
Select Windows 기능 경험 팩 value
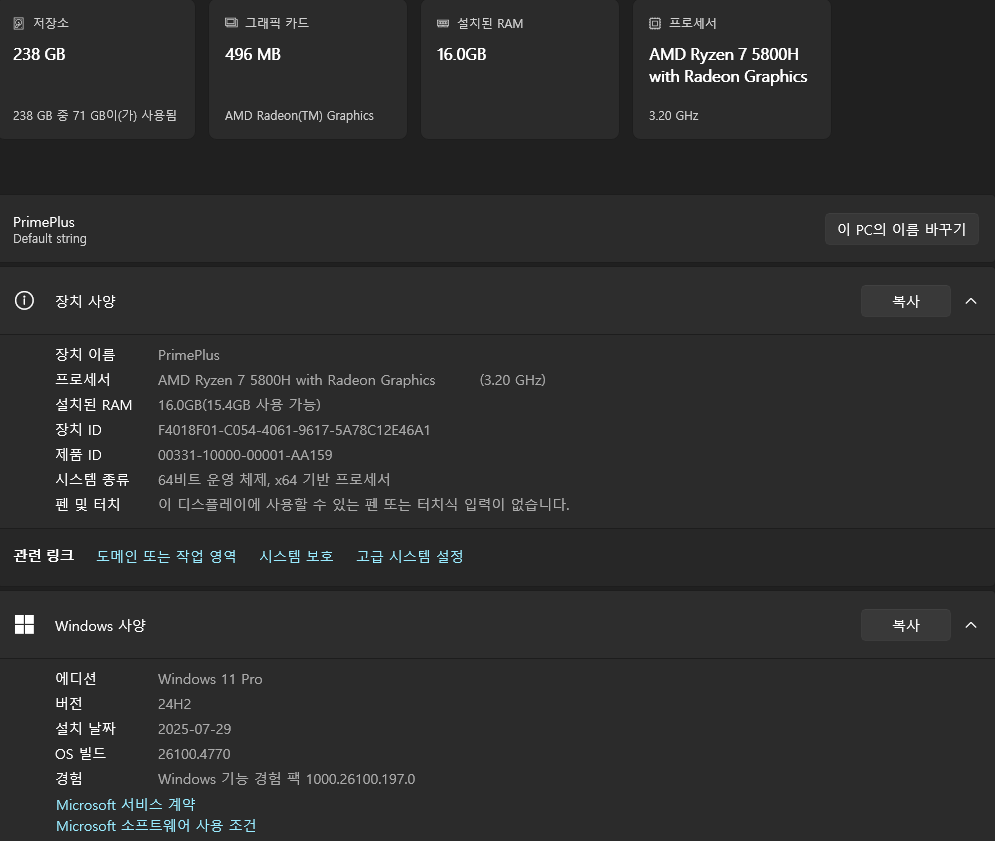tap(286, 779)
